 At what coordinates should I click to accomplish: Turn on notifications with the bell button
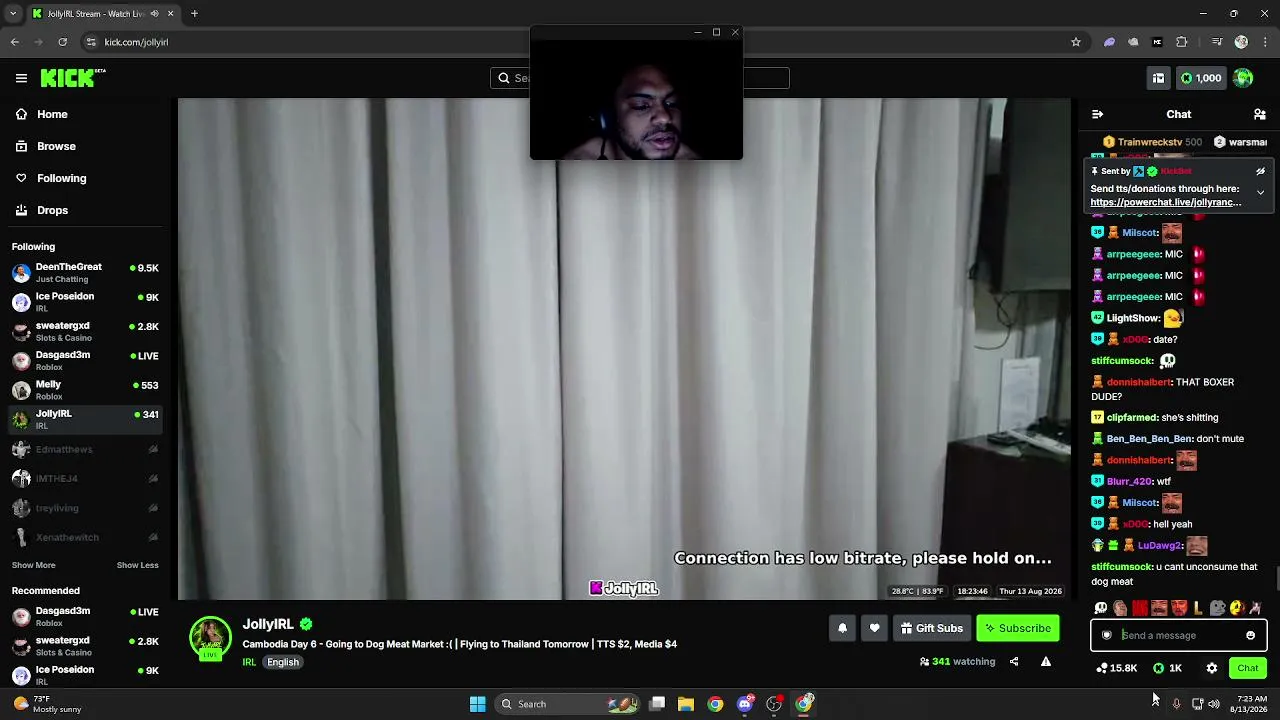coord(842,628)
